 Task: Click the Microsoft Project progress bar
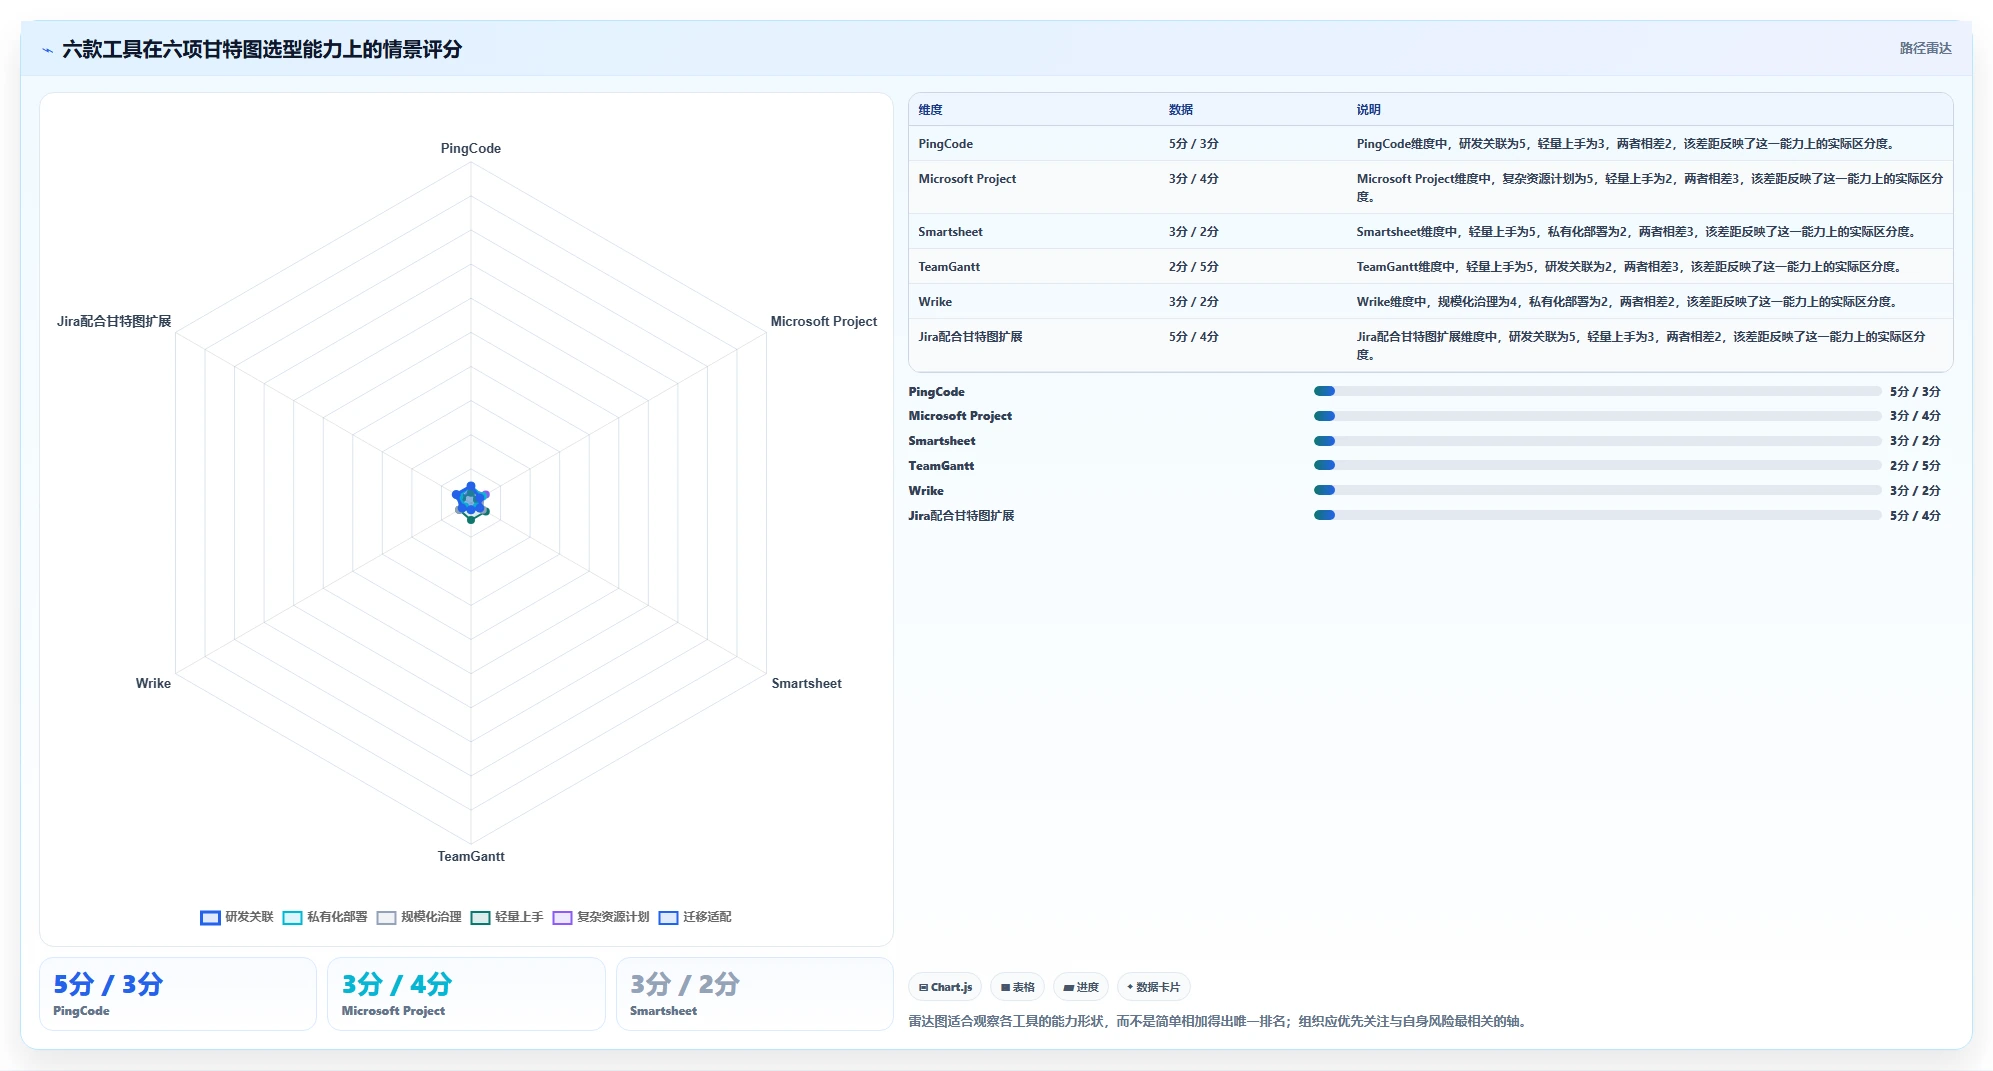(x=1597, y=416)
